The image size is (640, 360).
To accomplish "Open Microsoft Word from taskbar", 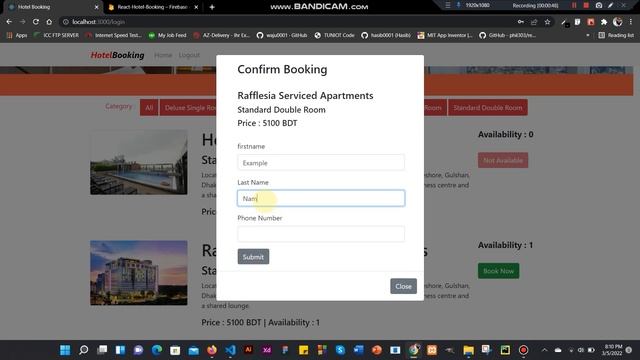I will coord(358,350).
